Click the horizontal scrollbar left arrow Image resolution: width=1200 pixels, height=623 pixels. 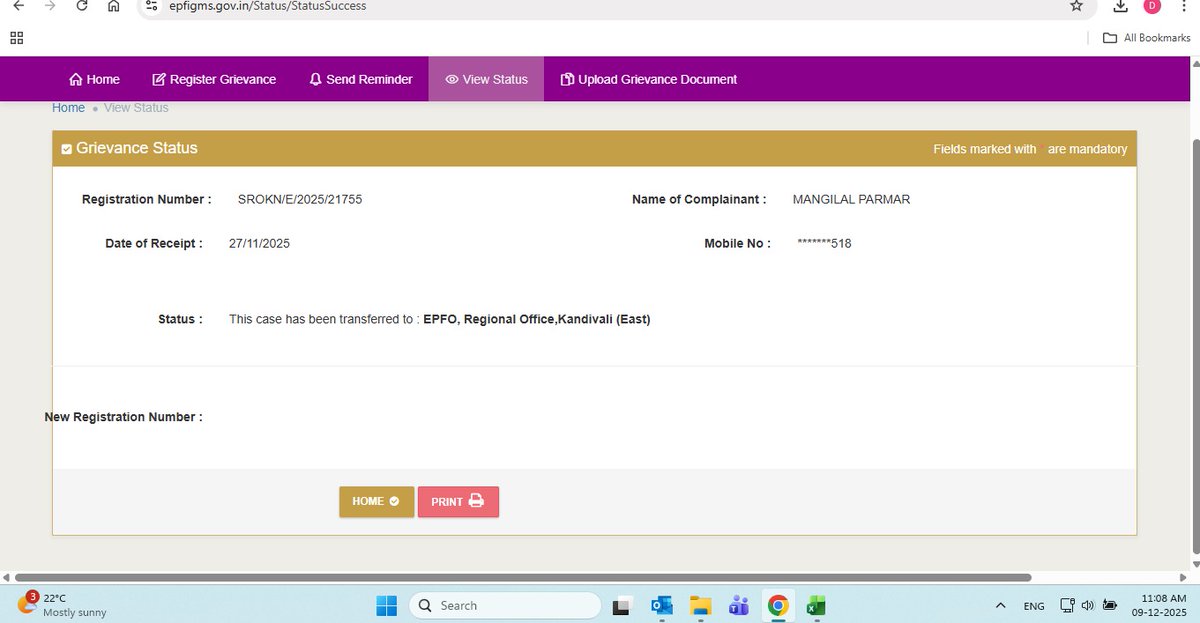7,577
